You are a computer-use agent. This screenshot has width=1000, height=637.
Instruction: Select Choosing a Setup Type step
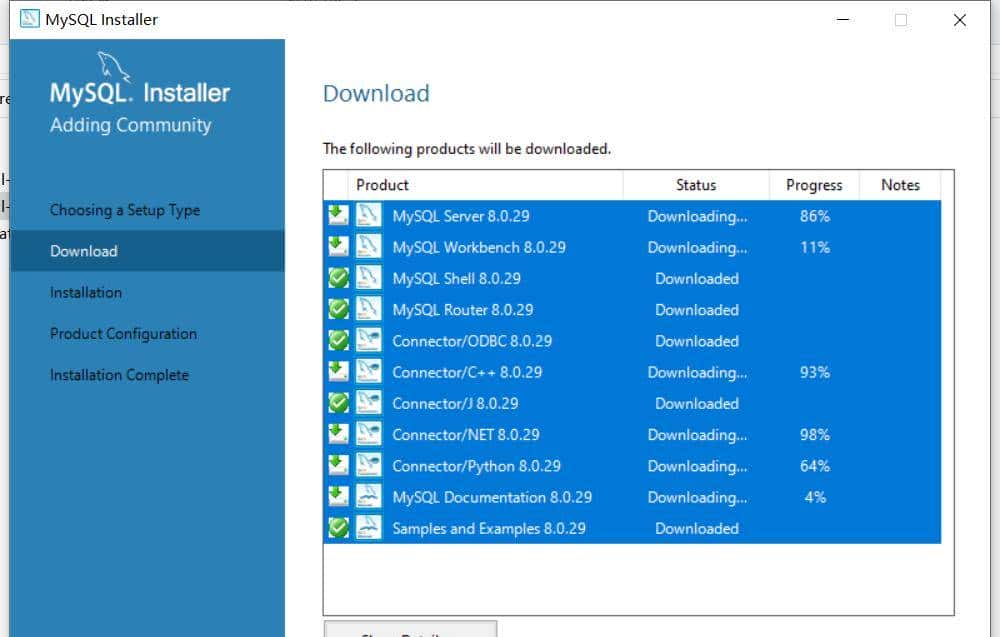pos(125,210)
